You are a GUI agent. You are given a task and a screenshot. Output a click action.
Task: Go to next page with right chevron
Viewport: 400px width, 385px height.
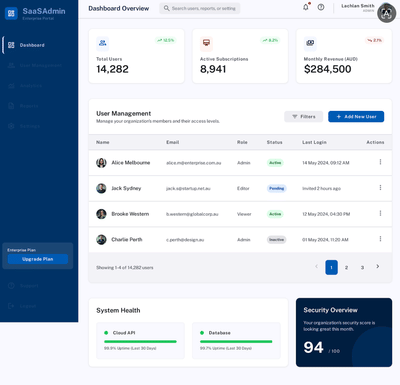(x=378, y=266)
